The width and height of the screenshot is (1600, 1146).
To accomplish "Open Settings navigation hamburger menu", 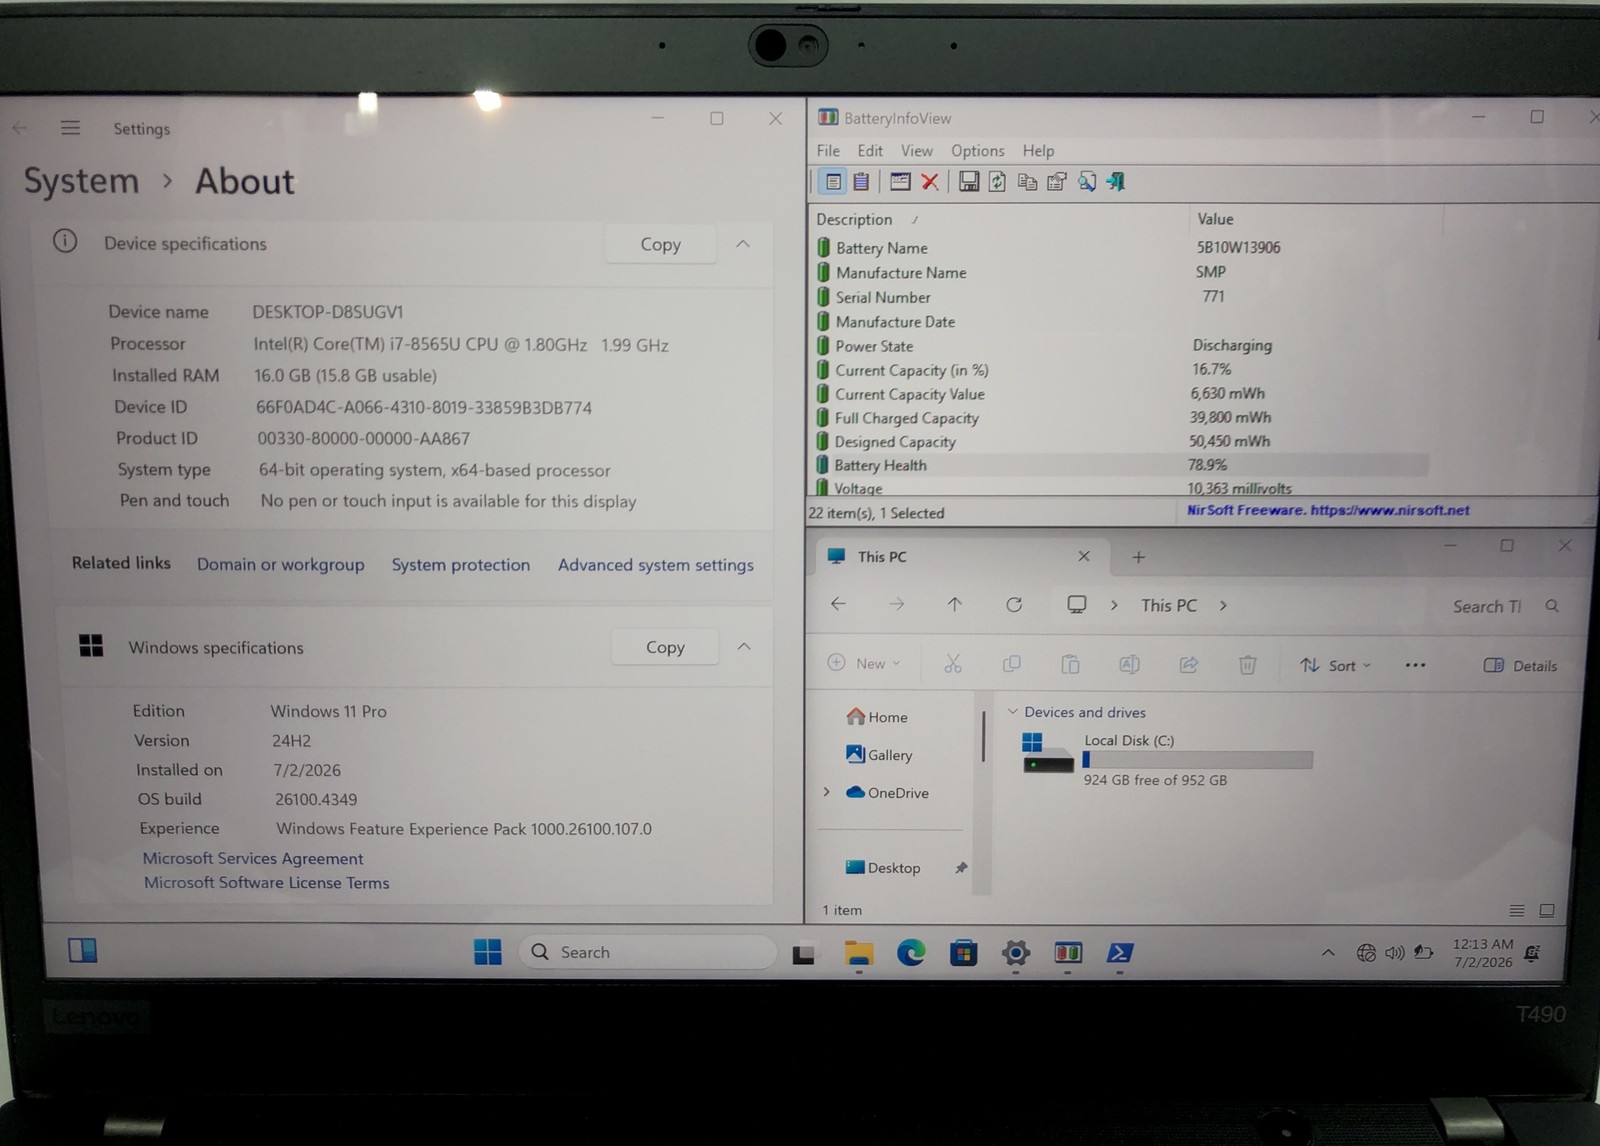I will click(x=70, y=128).
